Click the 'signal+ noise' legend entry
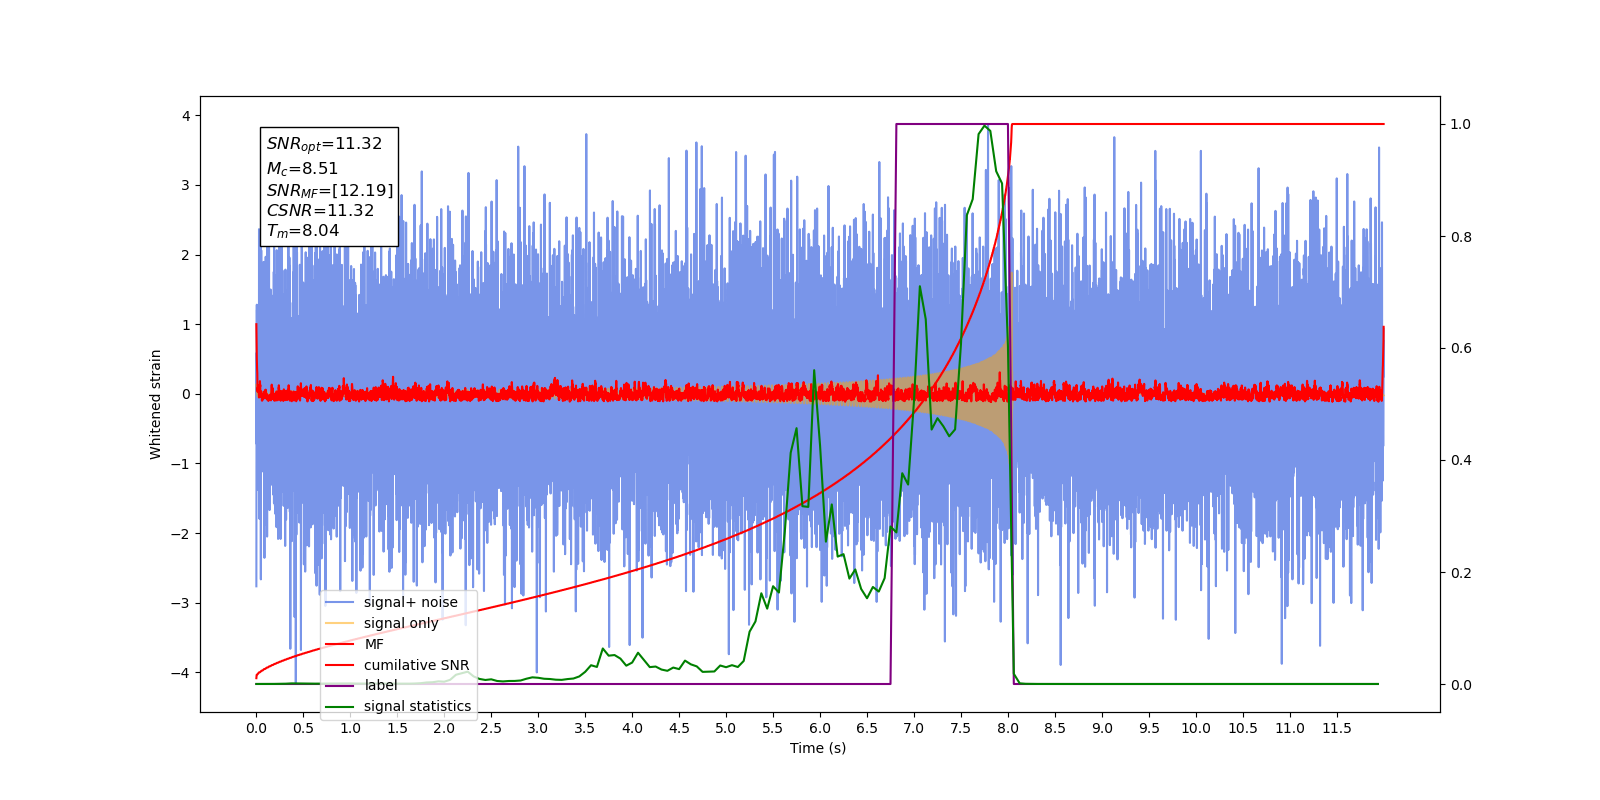This screenshot has width=1600, height=800. [392, 602]
